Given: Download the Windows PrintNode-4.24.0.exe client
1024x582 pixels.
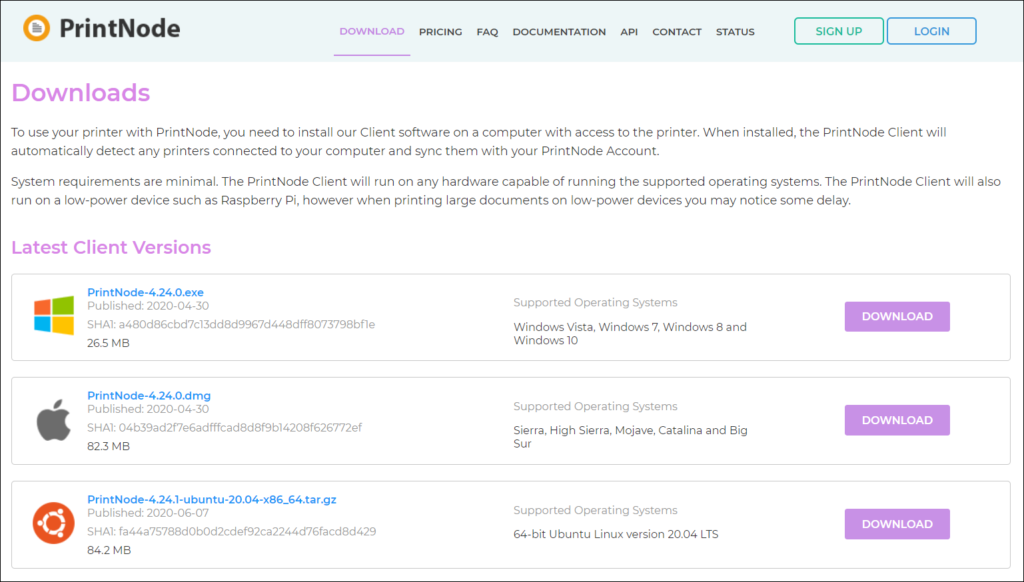Looking at the screenshot, I should point(897,317).
